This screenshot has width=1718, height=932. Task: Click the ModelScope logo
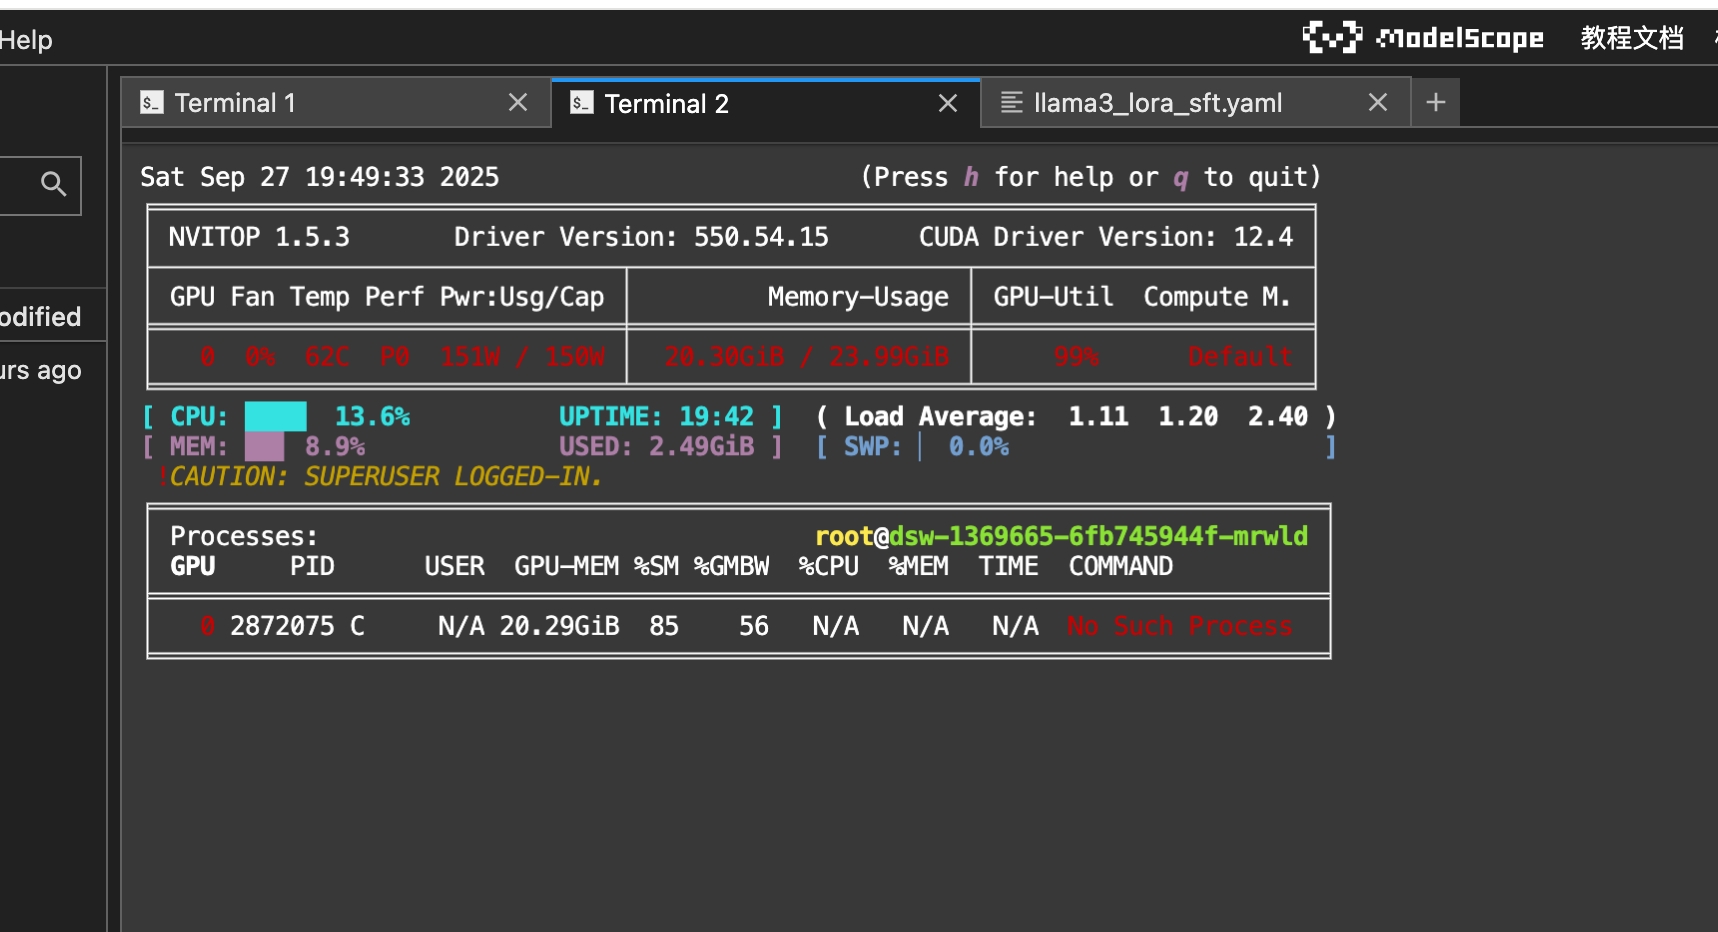1423,38
